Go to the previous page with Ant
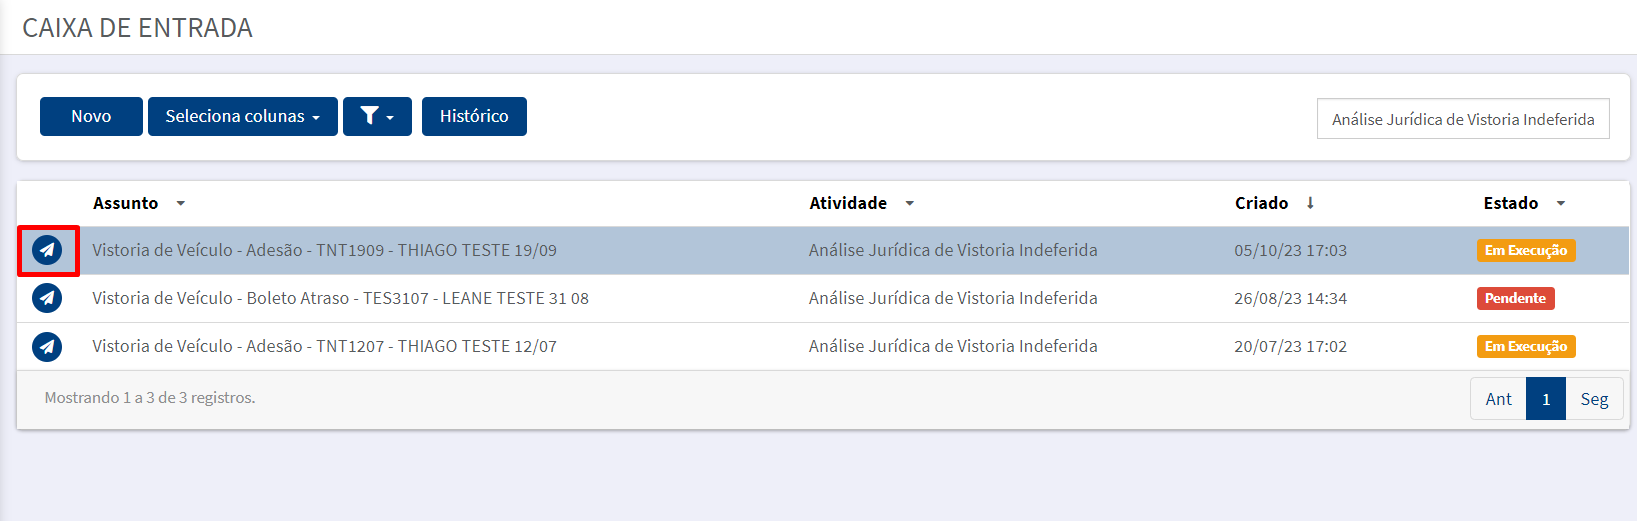Screen dimensions: 1637x521 point(1498,399)
